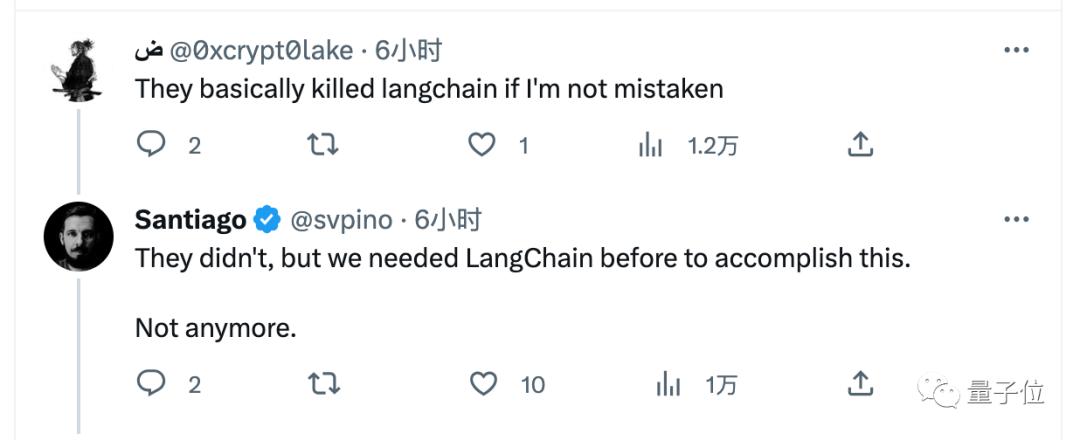Open 0xcrypt0lake's tweet timestamp link

pyautogui.click(x=409, y=50)
